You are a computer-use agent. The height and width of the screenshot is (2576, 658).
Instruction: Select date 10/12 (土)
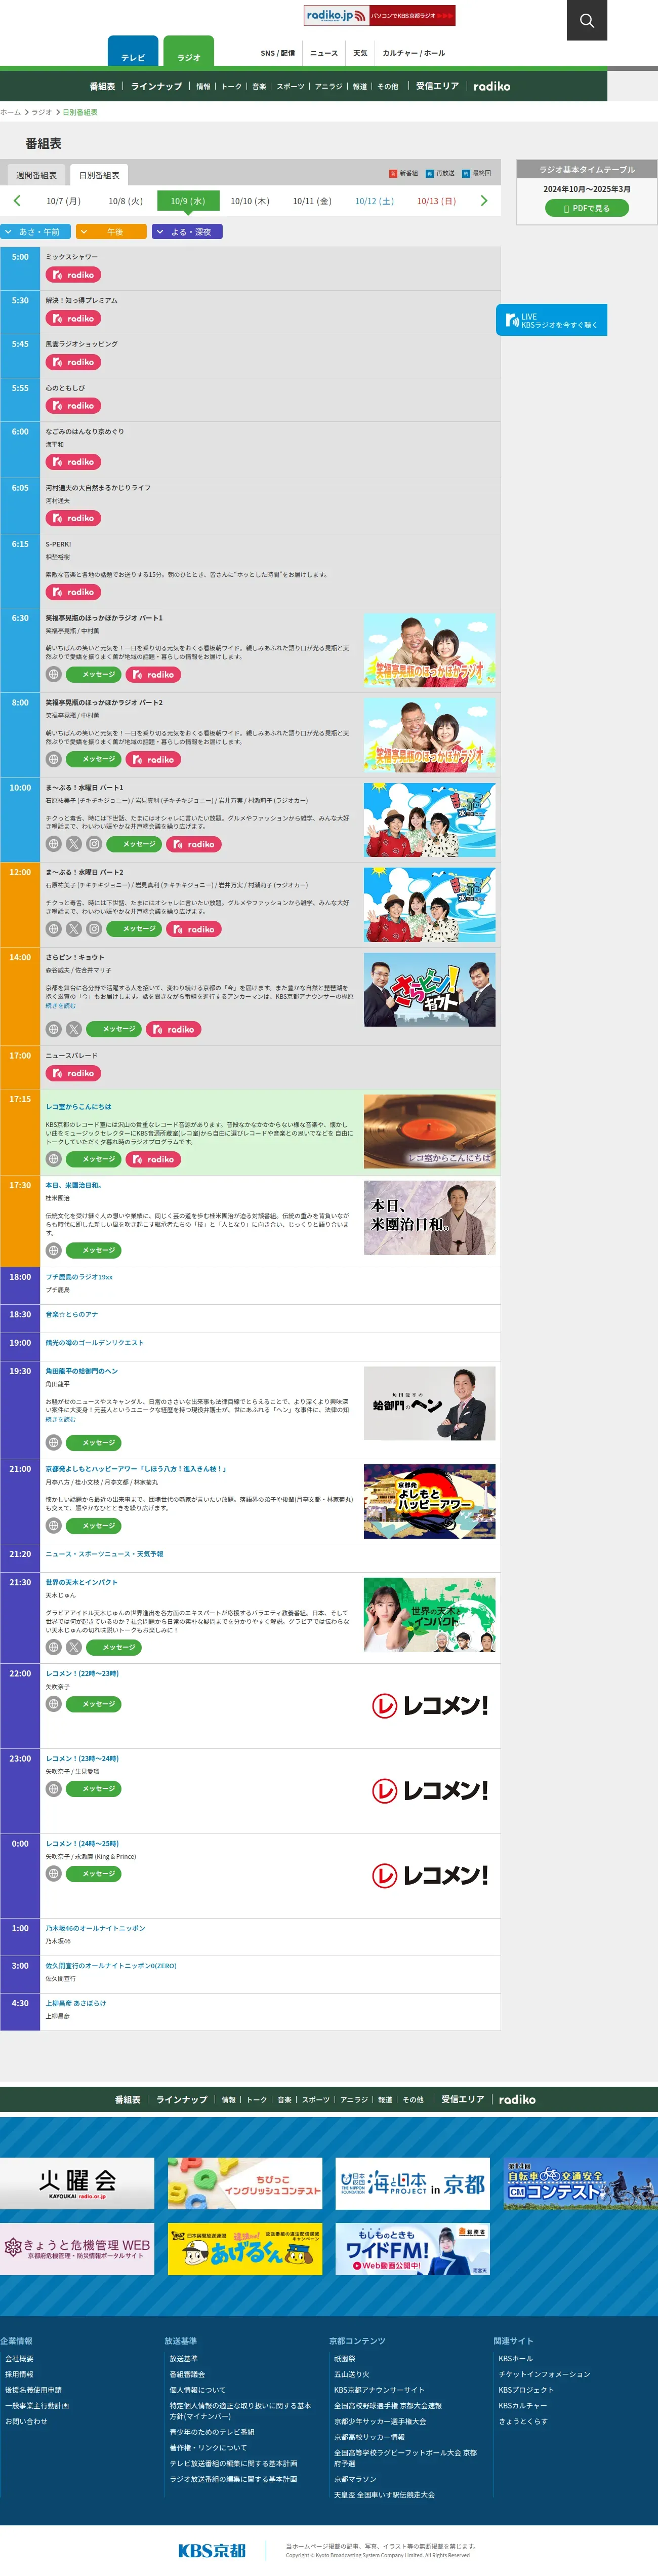pos(374,201)
